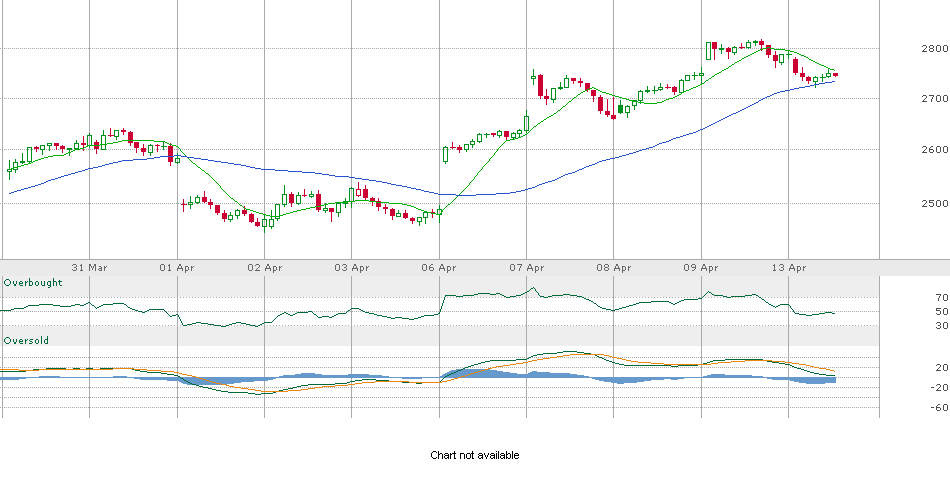Viewport: 950px width, 489px height.
Task: Click the 'Chart not available' message
Action: [x=475, y=455]
